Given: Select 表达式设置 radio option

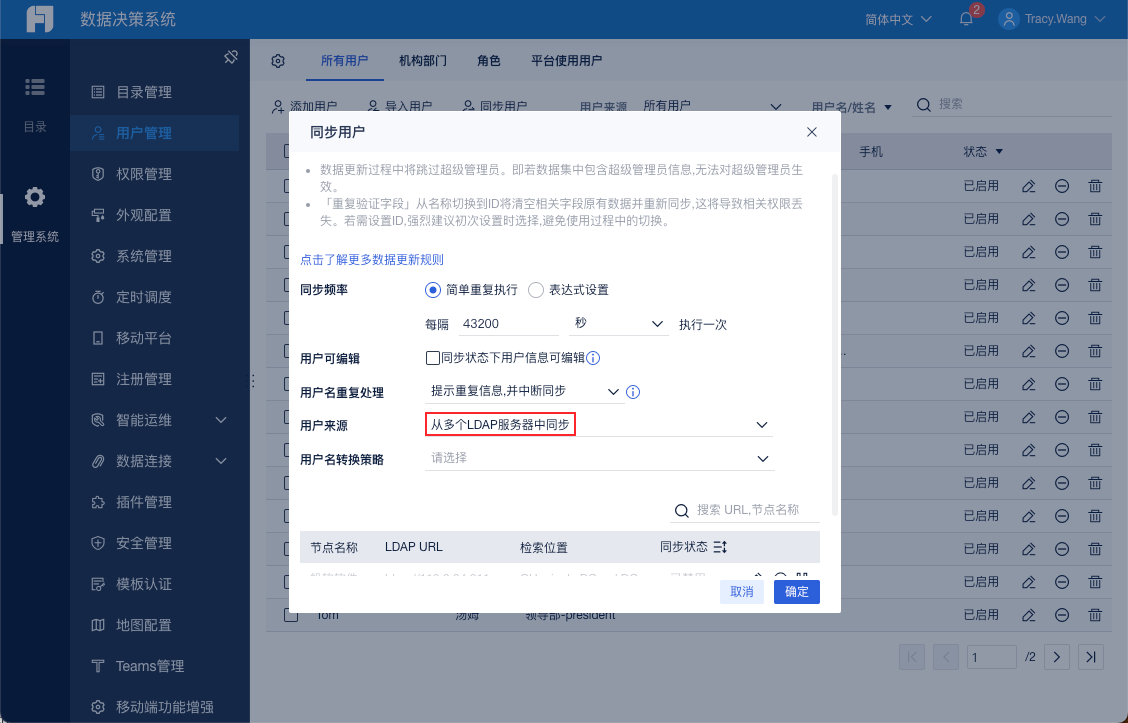Looking at the screenshot, I should coord(536,290).
